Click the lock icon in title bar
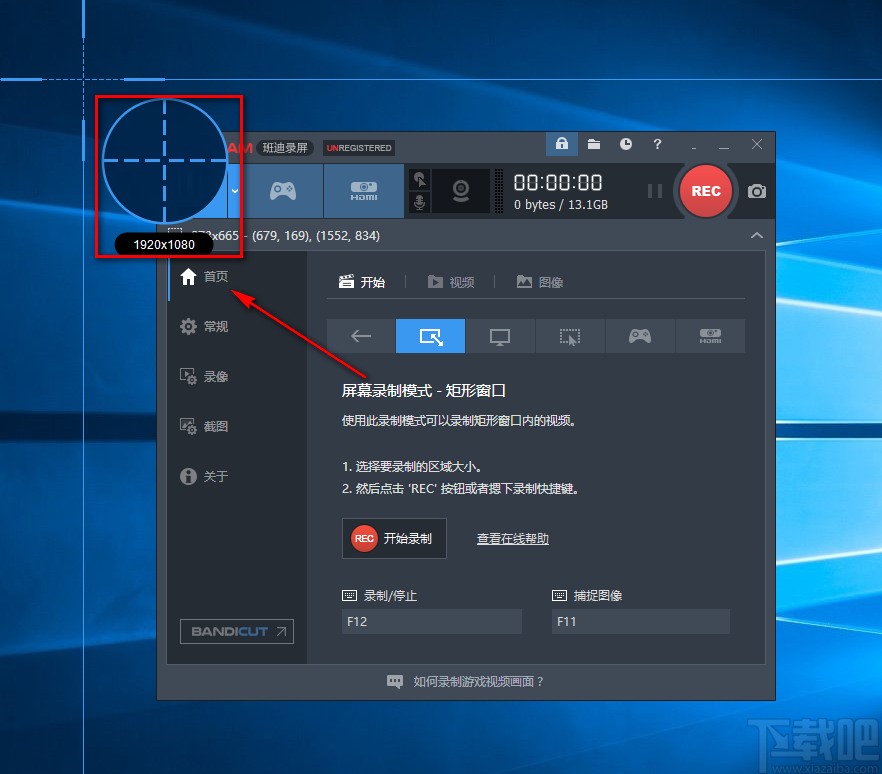 click(x=561, y=144)
